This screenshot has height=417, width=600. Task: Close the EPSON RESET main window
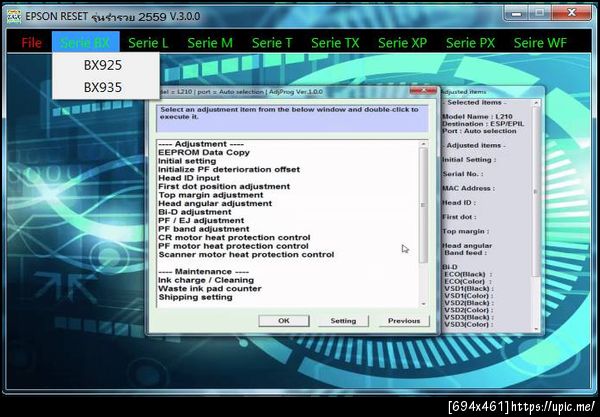pyautogui.click(x=572, y=13)
